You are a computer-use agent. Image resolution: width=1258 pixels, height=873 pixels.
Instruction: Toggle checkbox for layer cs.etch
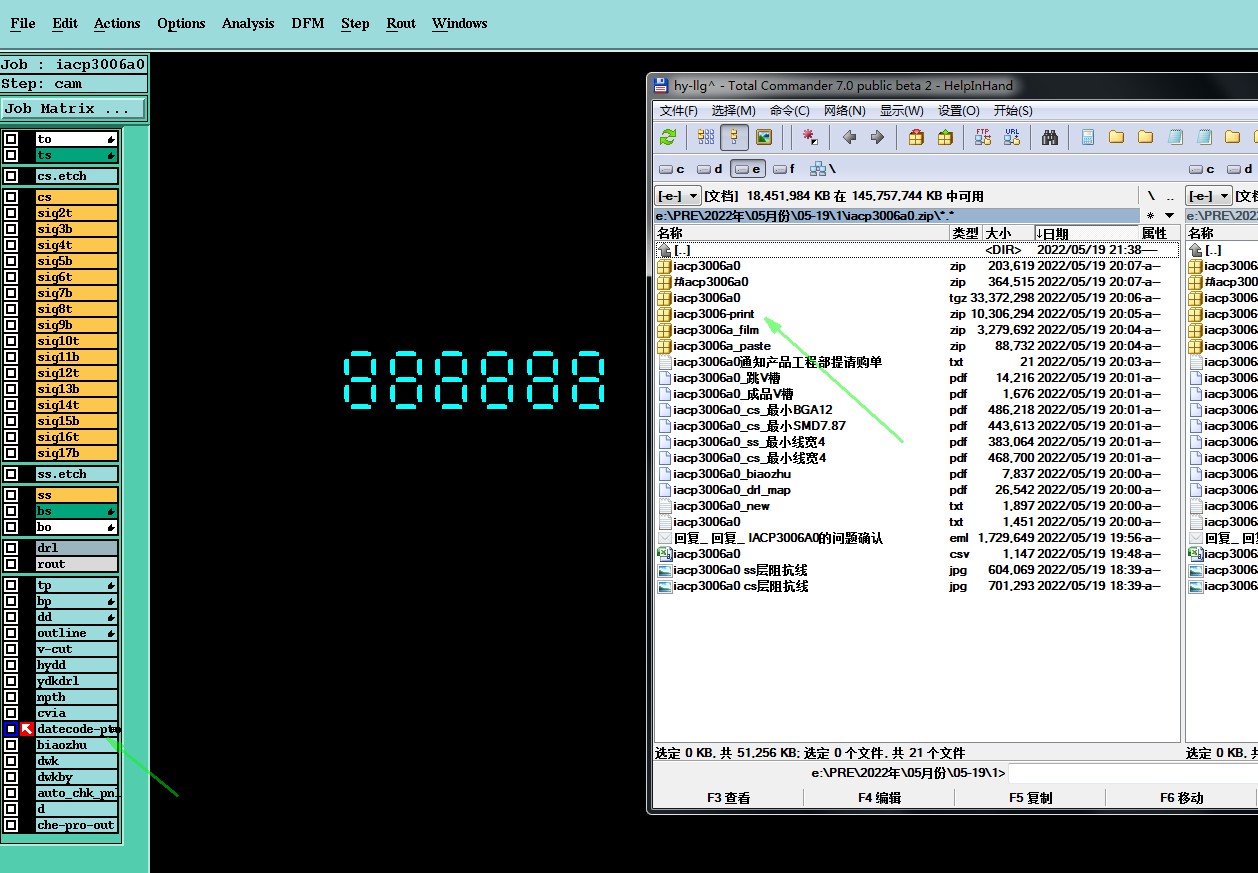(11, 176)
